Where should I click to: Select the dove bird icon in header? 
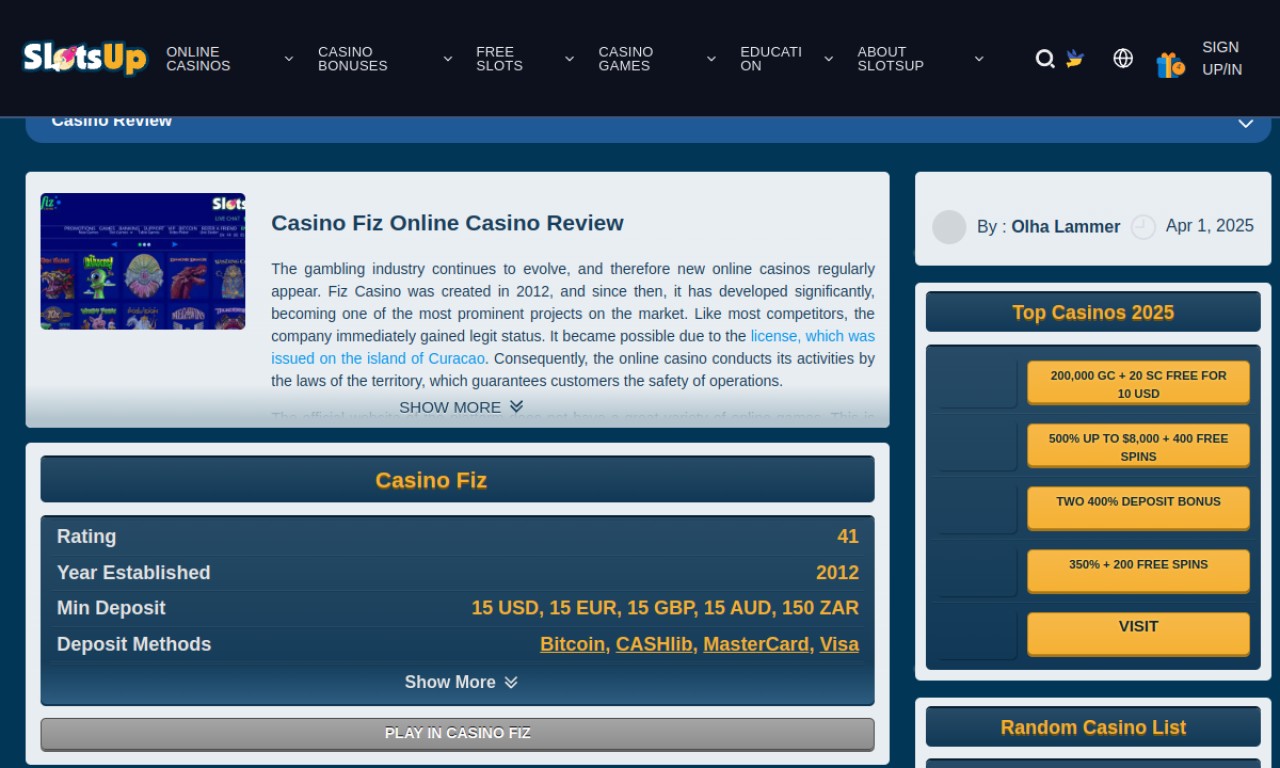[x=1075, y=58]
